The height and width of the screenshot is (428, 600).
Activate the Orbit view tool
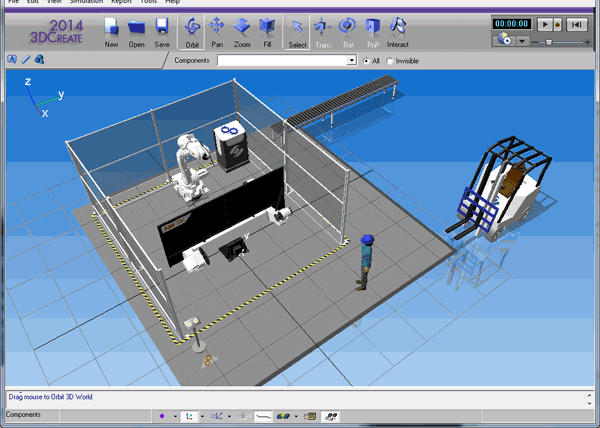click(x=192, y=30)
